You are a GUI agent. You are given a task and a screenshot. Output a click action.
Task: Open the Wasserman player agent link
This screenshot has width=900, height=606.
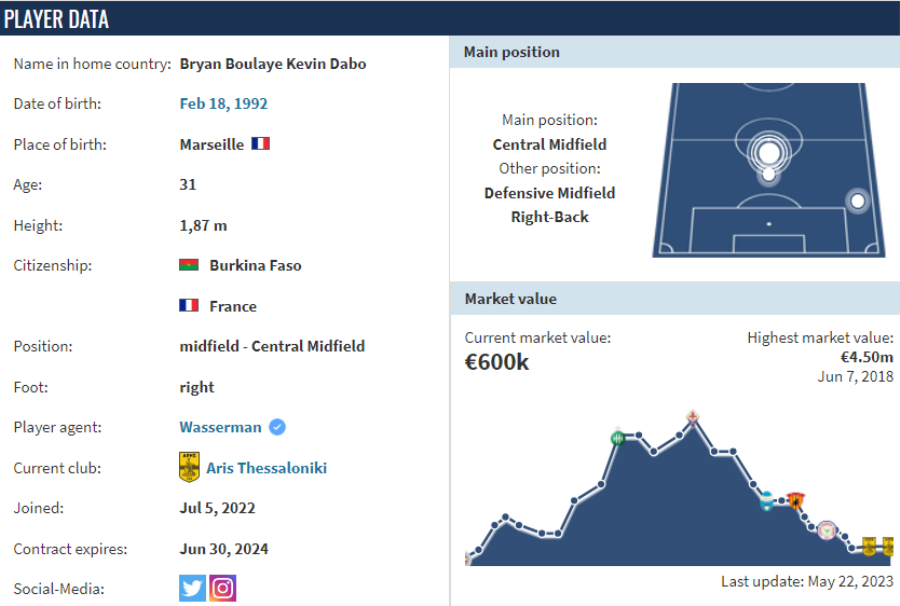point(220,427)
